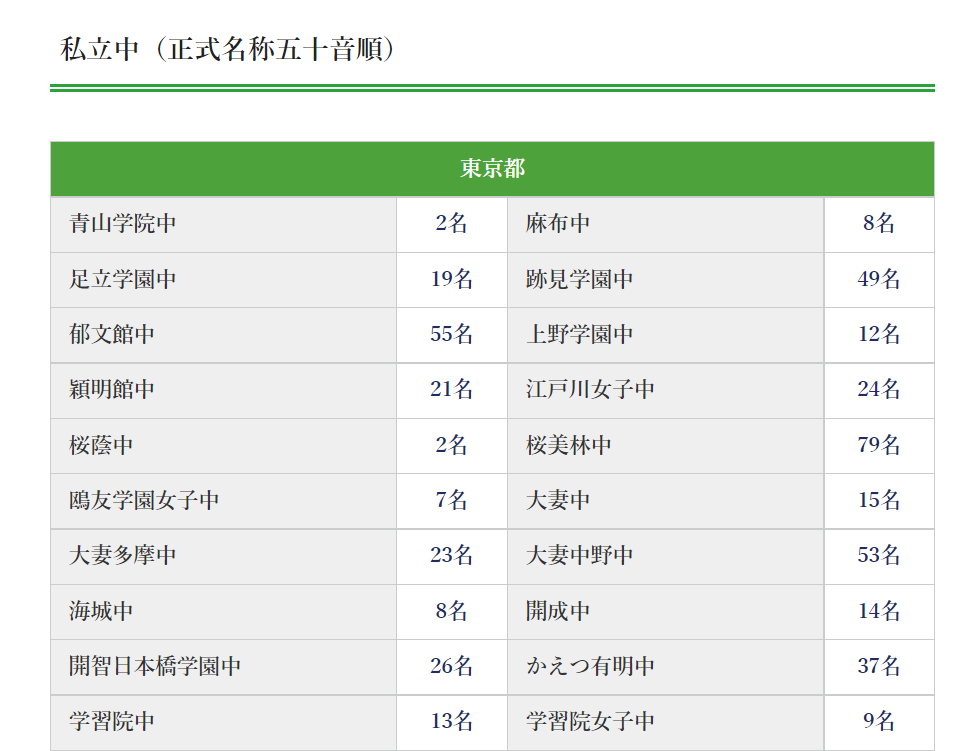Select the 13名 count cell

point(451,723)
